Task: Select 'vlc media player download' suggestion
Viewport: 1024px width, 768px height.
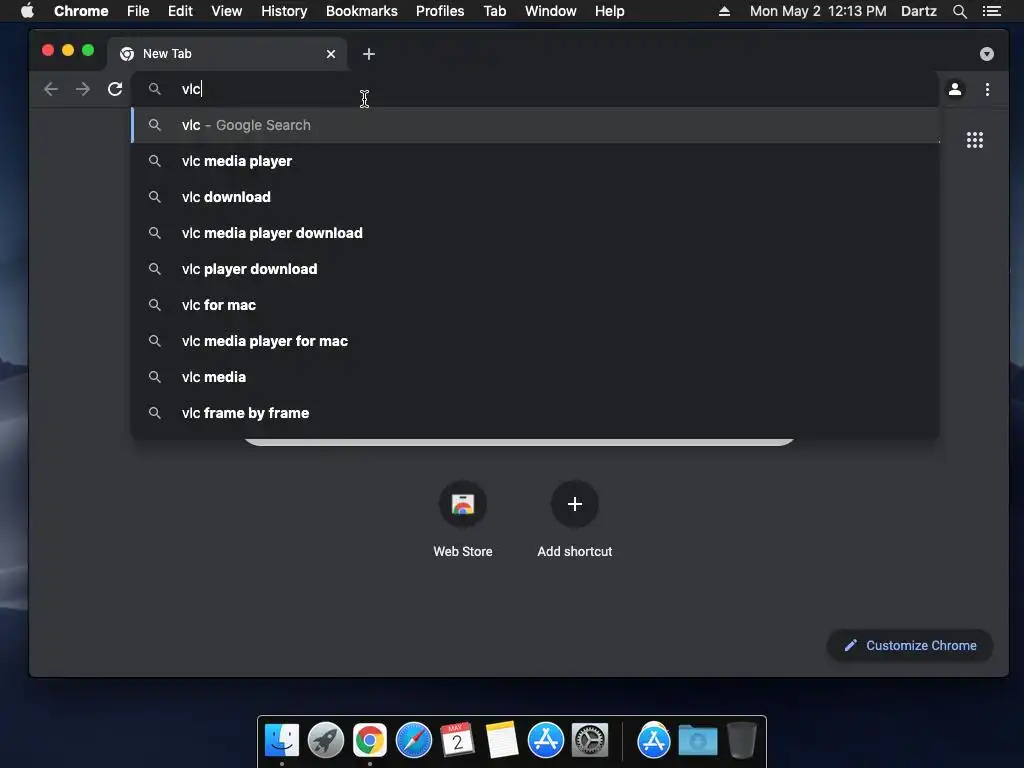Action: click(536, 232)
